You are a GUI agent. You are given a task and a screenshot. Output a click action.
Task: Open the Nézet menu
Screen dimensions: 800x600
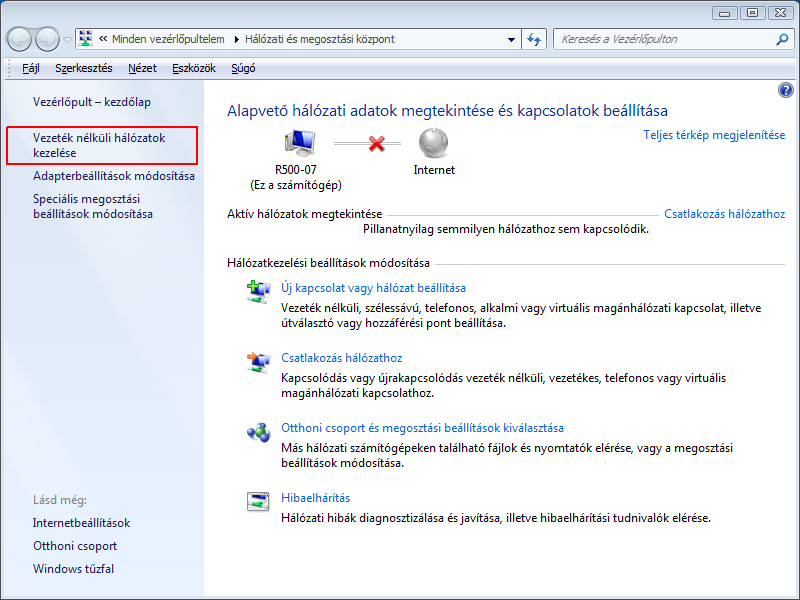click(142, 68)
